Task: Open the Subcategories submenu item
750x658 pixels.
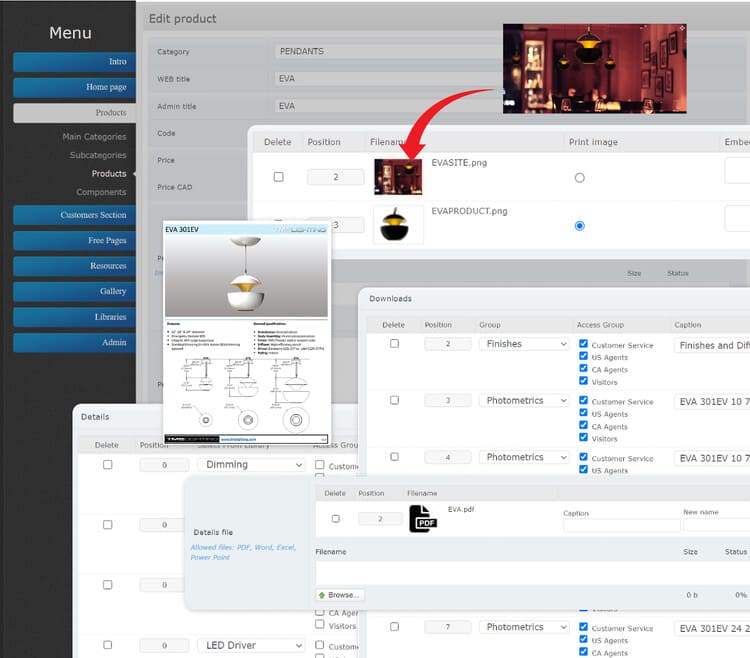Action: pos(98,155)
